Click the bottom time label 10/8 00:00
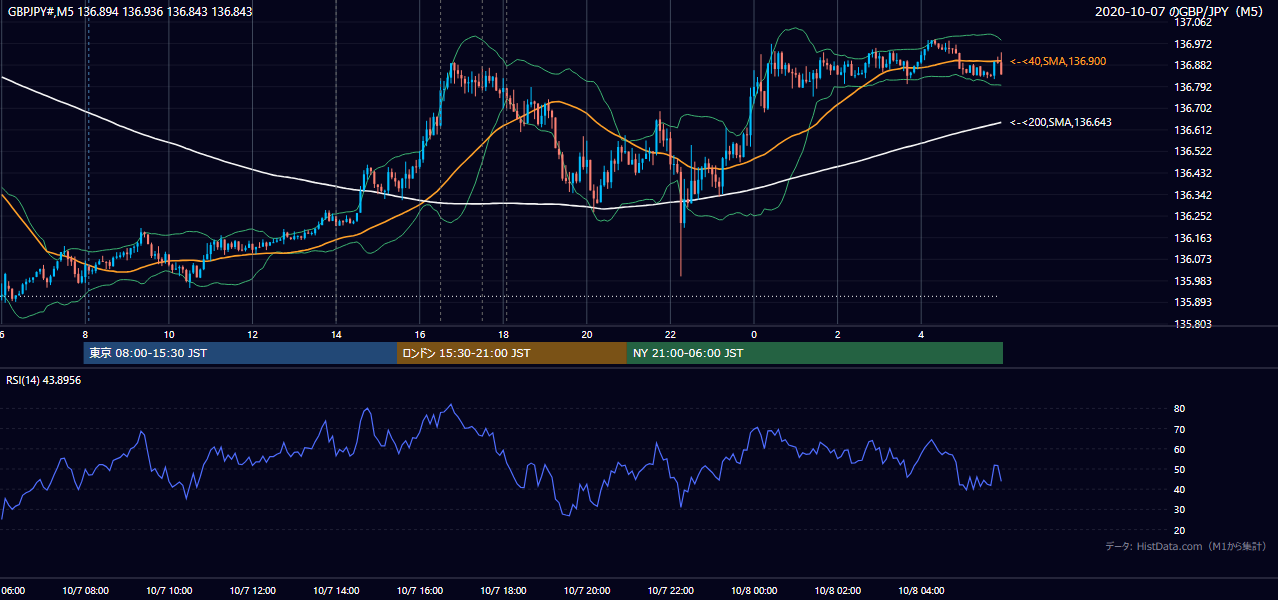1278x600 pixels. click(754, 591)
